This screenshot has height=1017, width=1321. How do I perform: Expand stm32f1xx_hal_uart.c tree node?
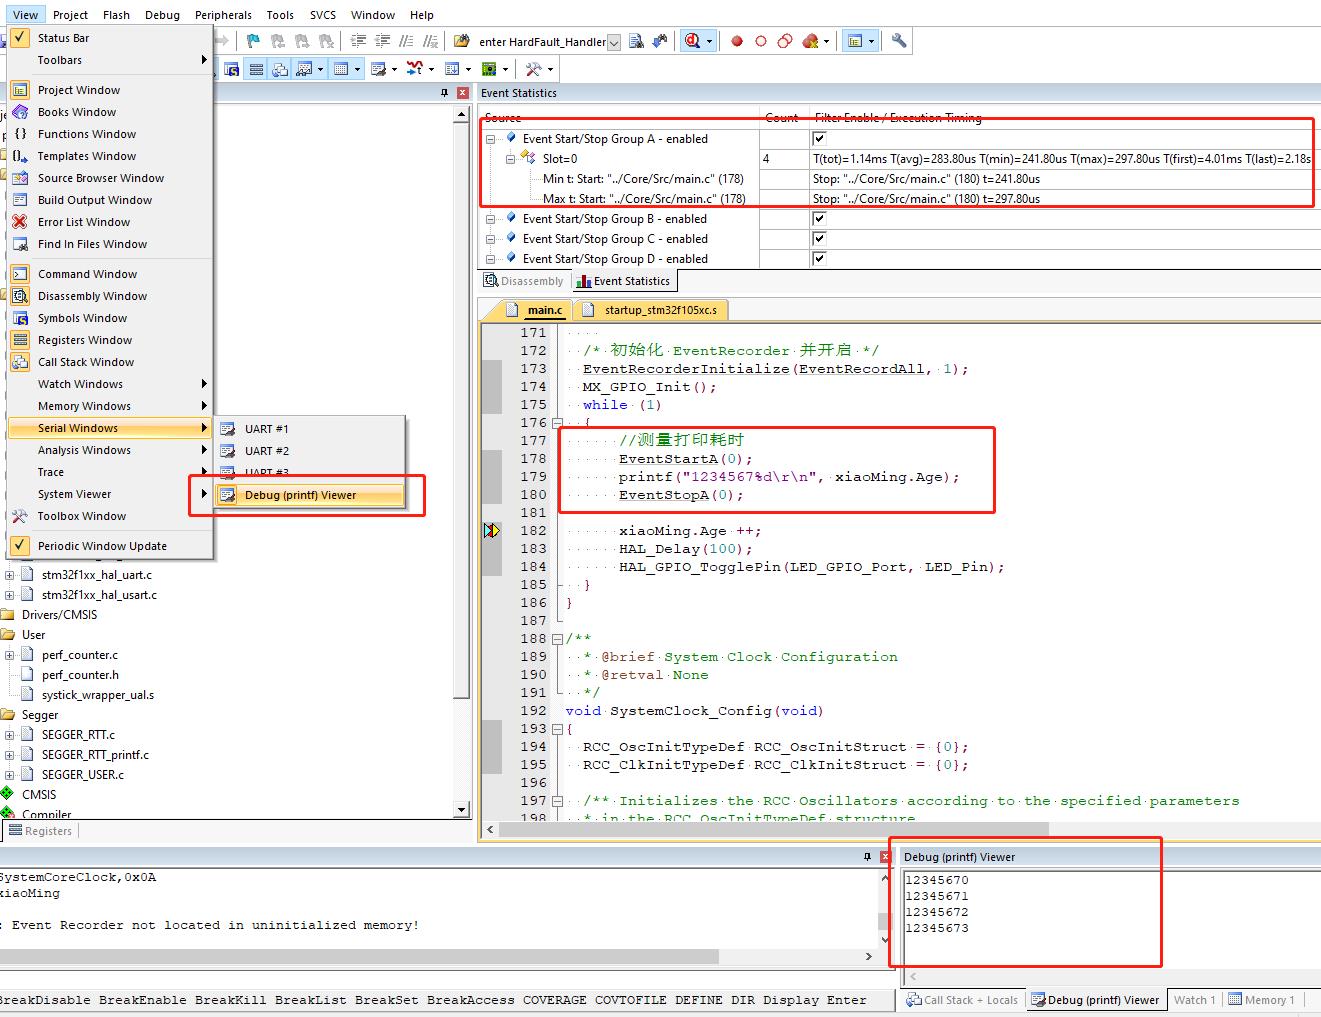point(10,575)
